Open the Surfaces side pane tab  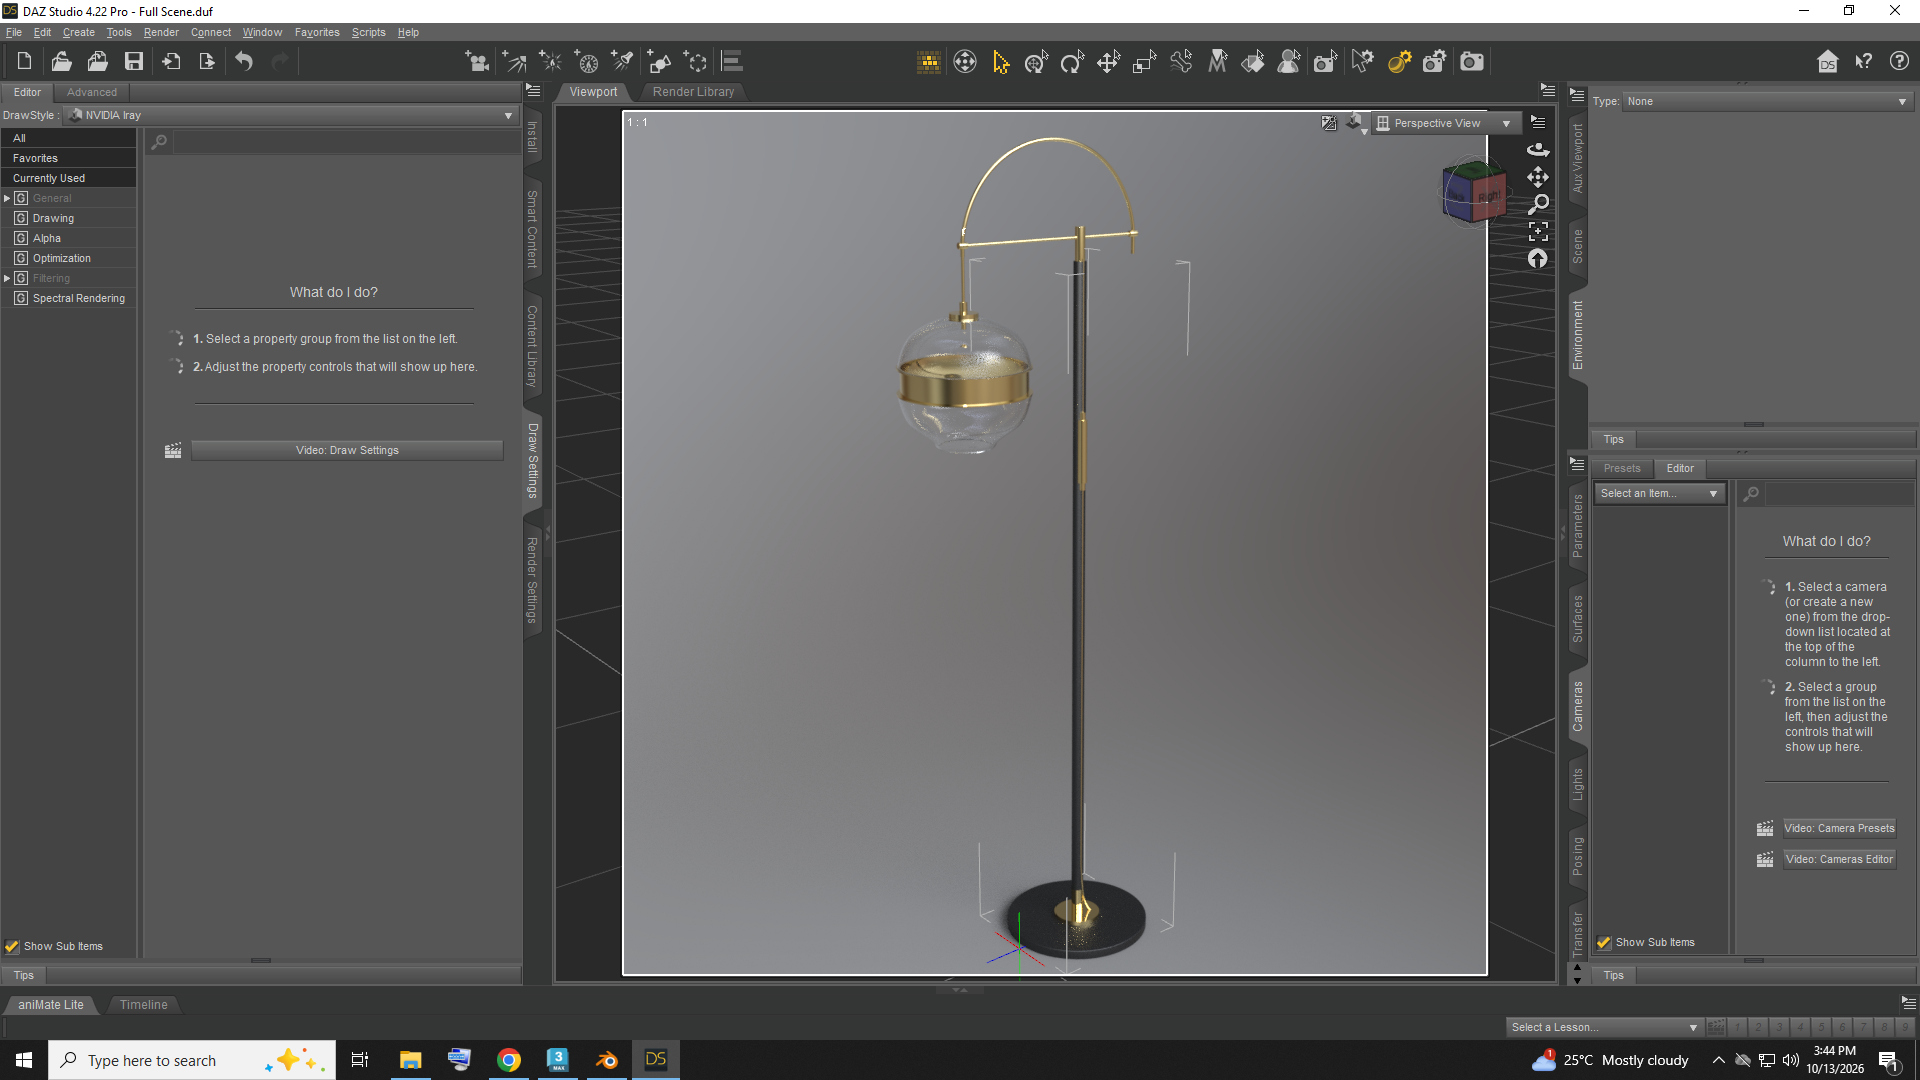coord(1577,618)
